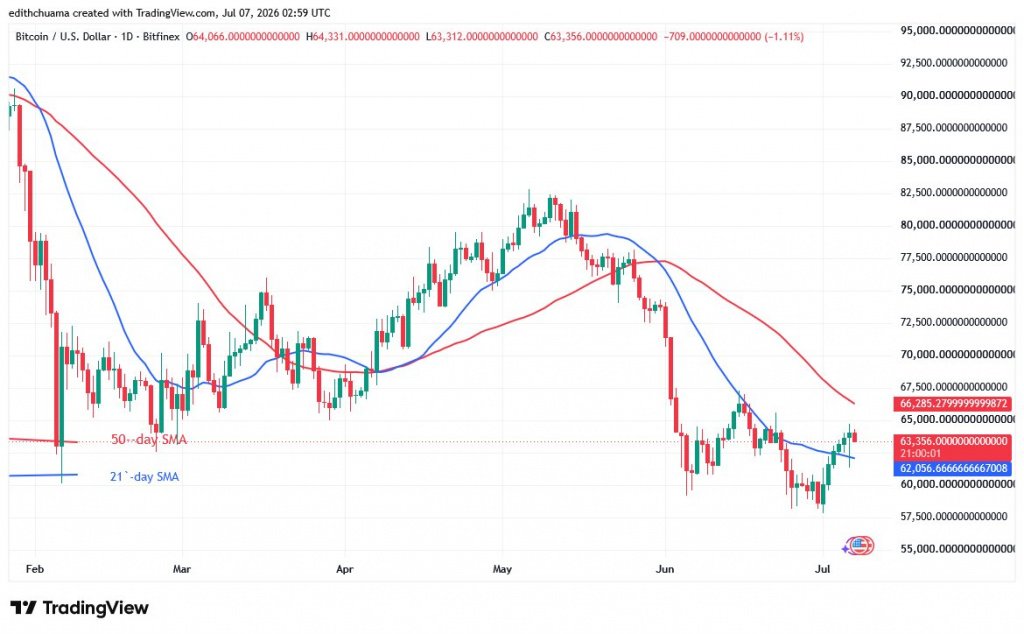The width and height of the screenshot is (1024, 634).
Task: Click the US flag event marker icon
Action: pyautogui.click(x=861, y=545)
